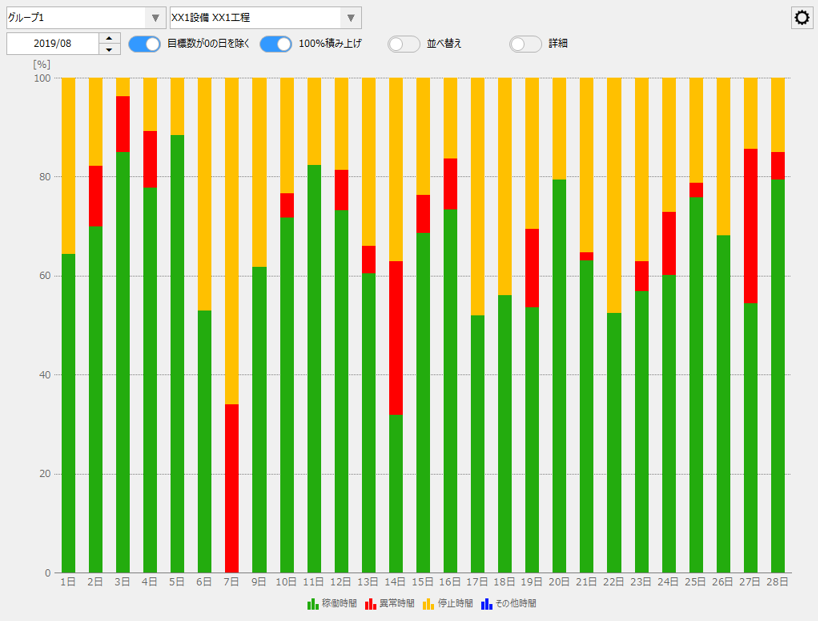Click the up arrow to advance the month
The height and width of the screenshot is (621, 818).
tap(107, 39)
